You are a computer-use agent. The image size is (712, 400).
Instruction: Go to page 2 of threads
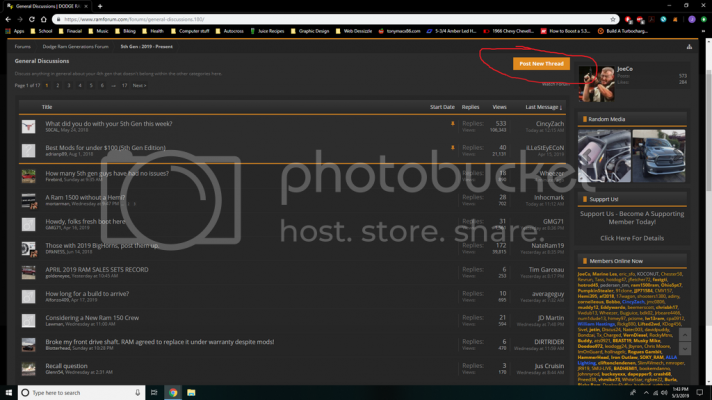(58, 85)
